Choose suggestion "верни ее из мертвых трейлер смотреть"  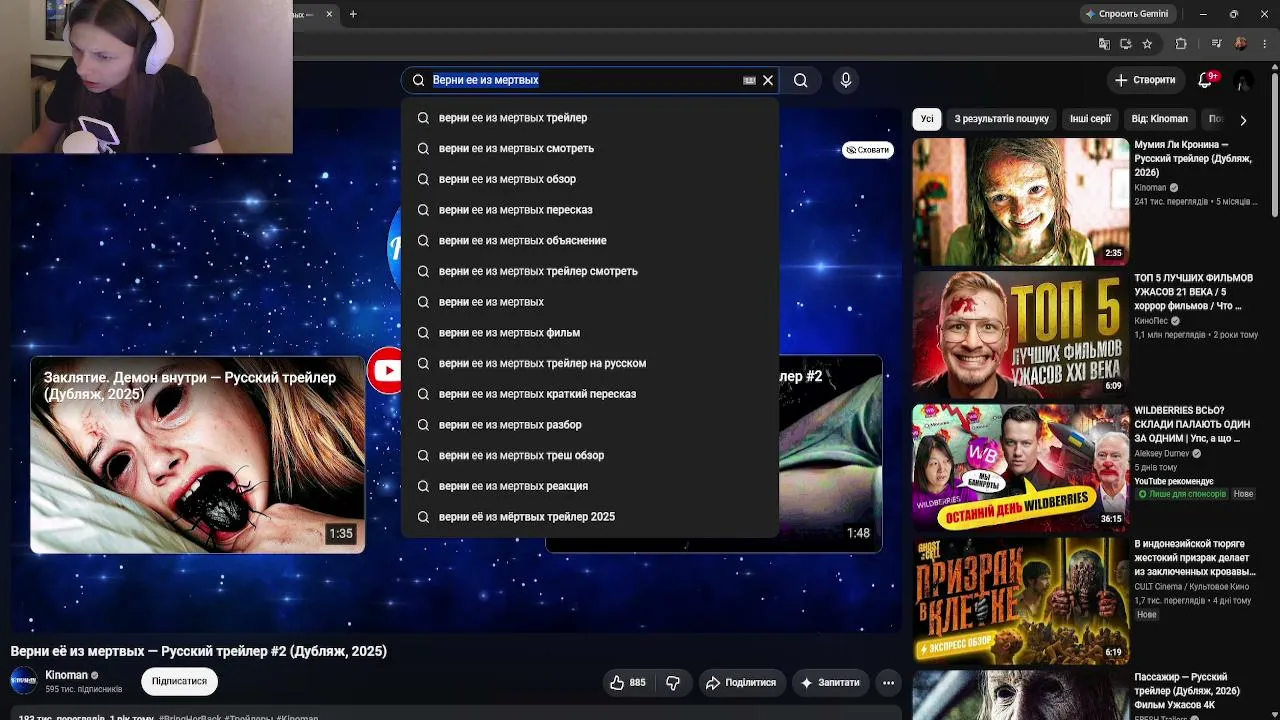590,271
